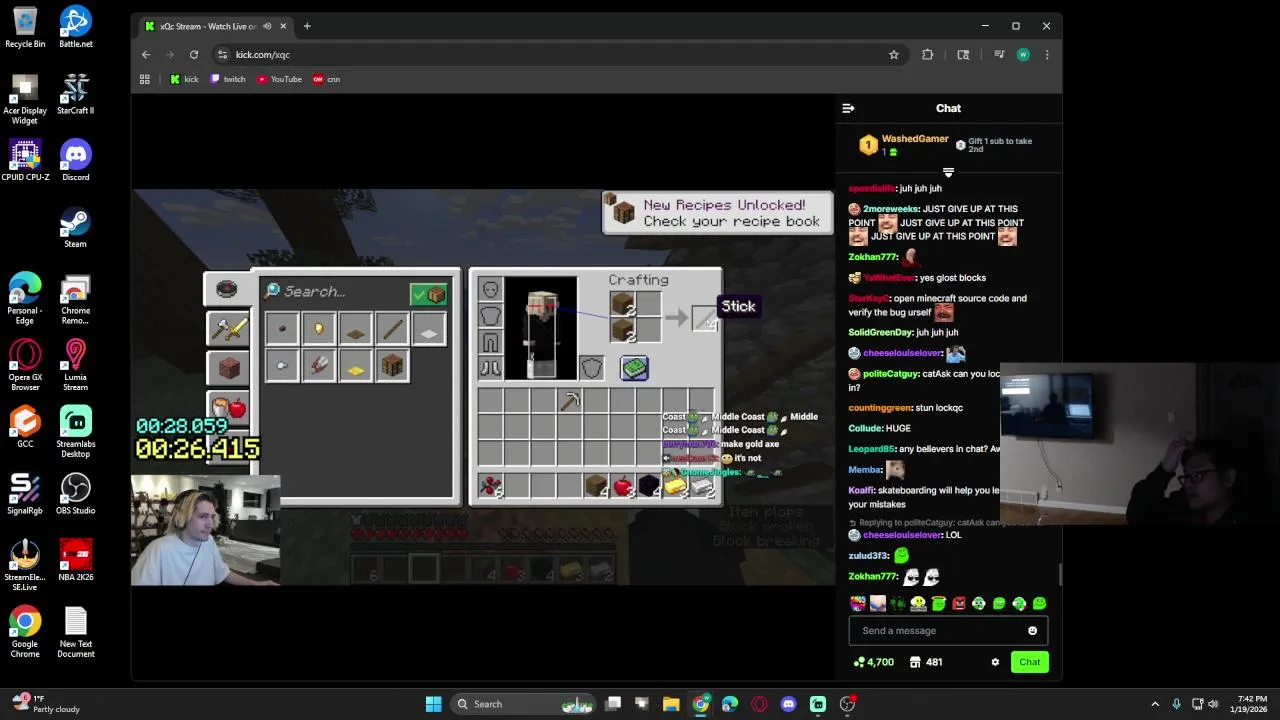The height and width of the screenshot is (720, 1280).
Task: Open the Chrome apps grid in bookmarks bar
Action: pos(145,79)
